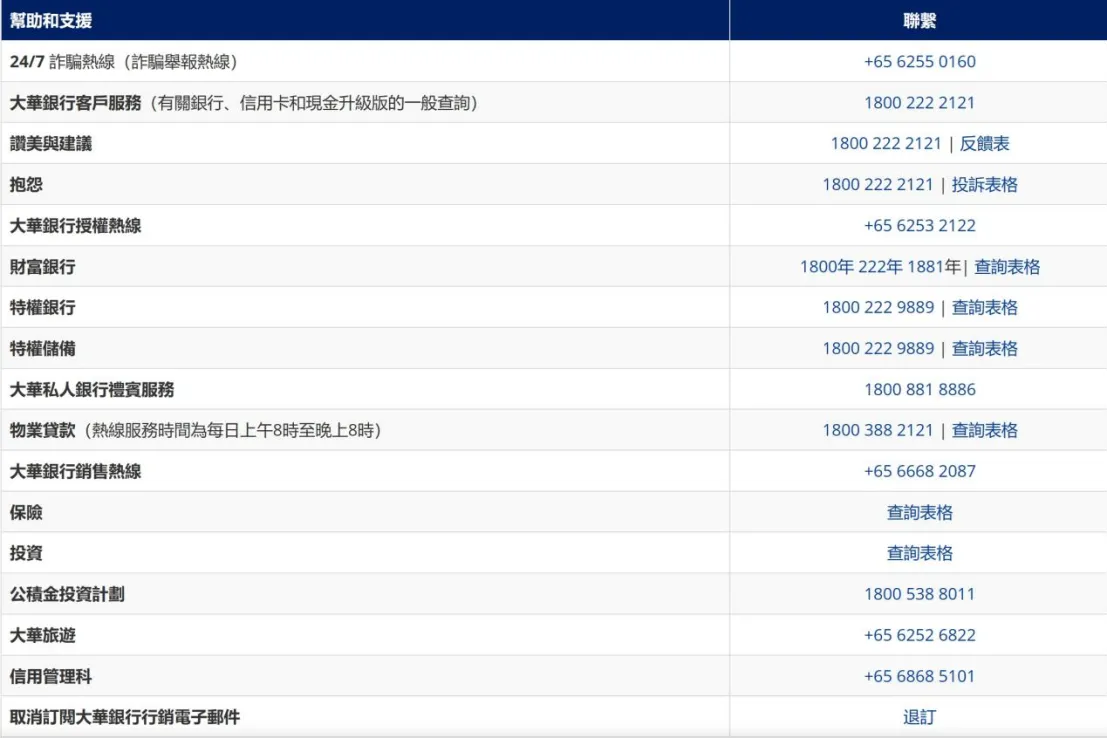
Task: Click 1800 222 2121 in 讚美與建議 row
Action: [x=886, y=143]
